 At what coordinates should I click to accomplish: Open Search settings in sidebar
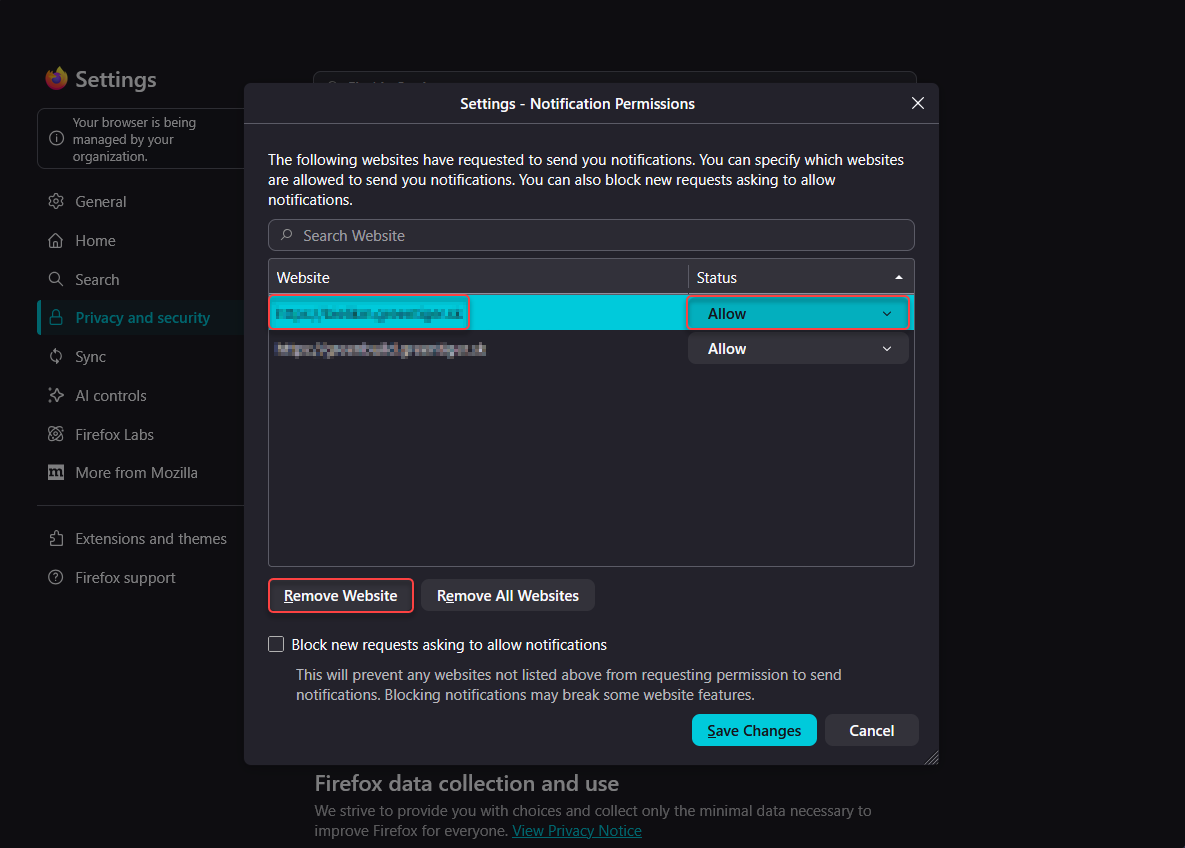(97, 280)
